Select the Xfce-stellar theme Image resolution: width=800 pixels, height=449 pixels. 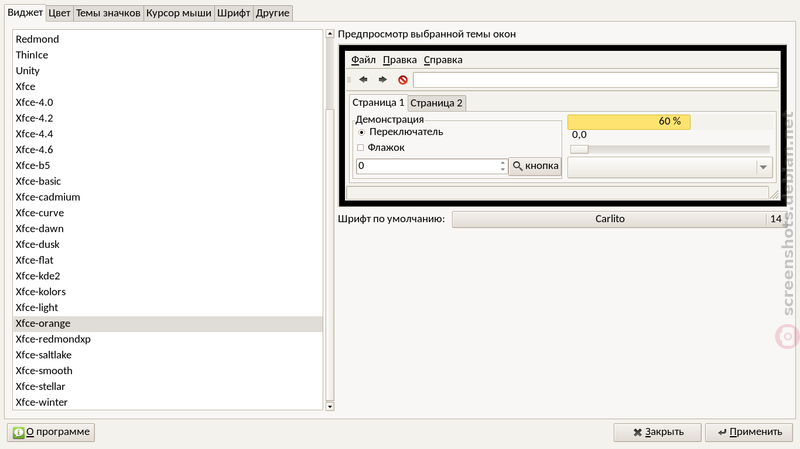coord(168,387)
